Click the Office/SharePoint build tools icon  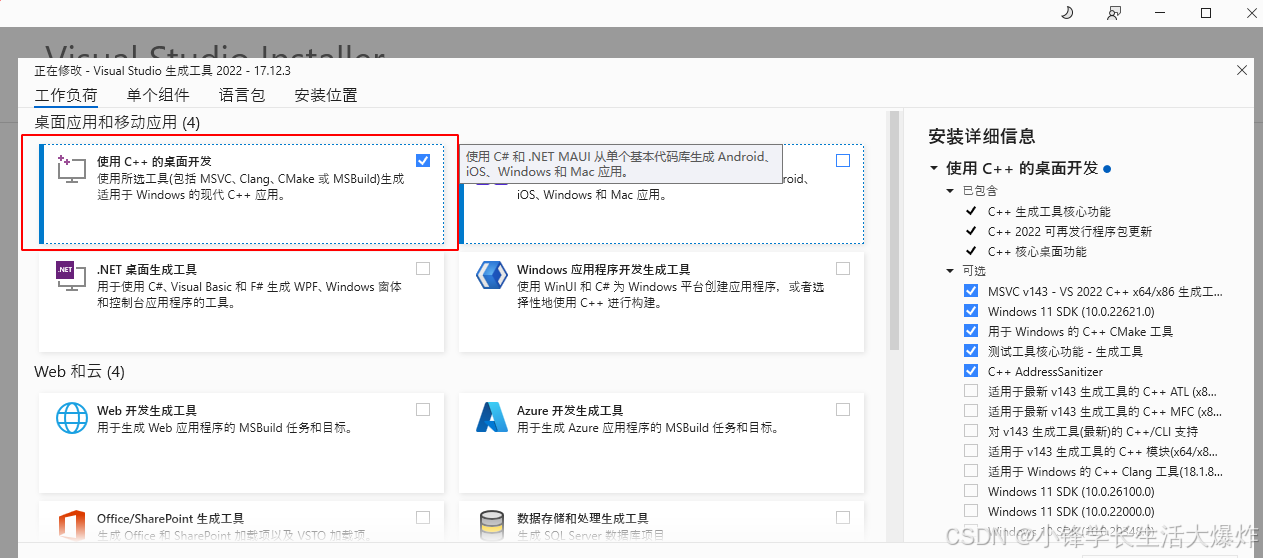[71, 524]
